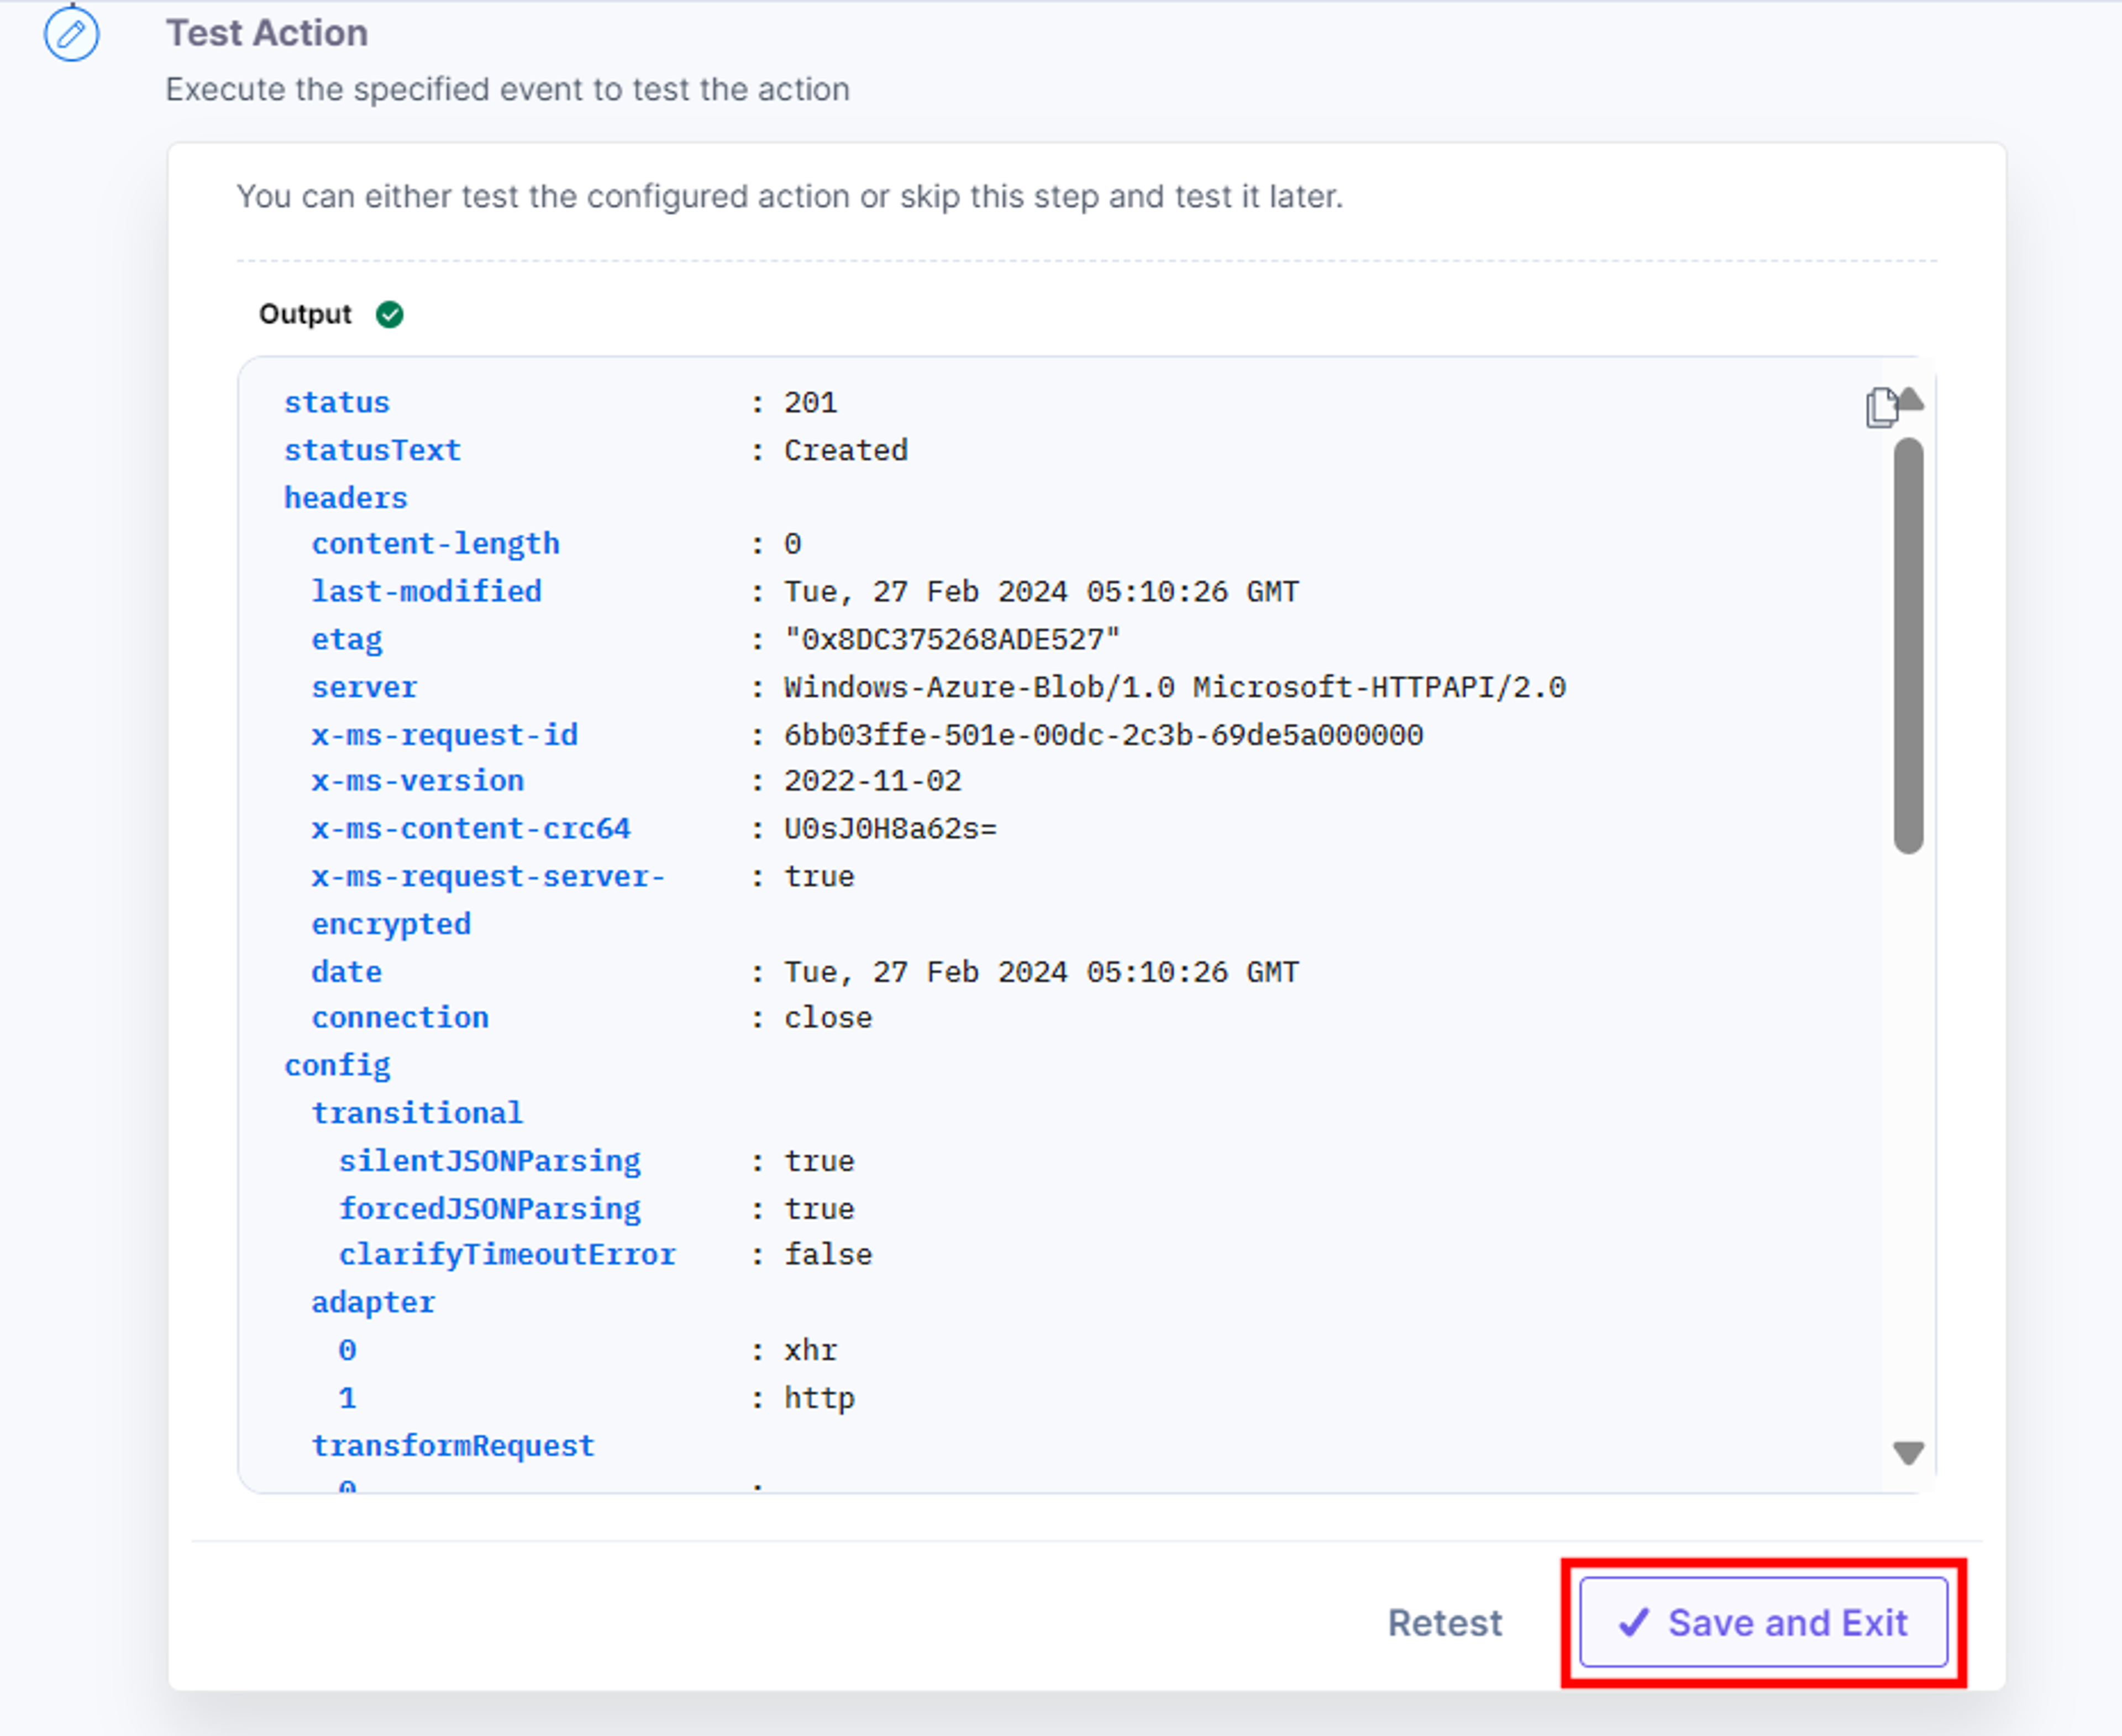Click the 'silentJSONParsing' key
The height and width of the screenshot is (1736, 2122).
(x=489, y=1161)
